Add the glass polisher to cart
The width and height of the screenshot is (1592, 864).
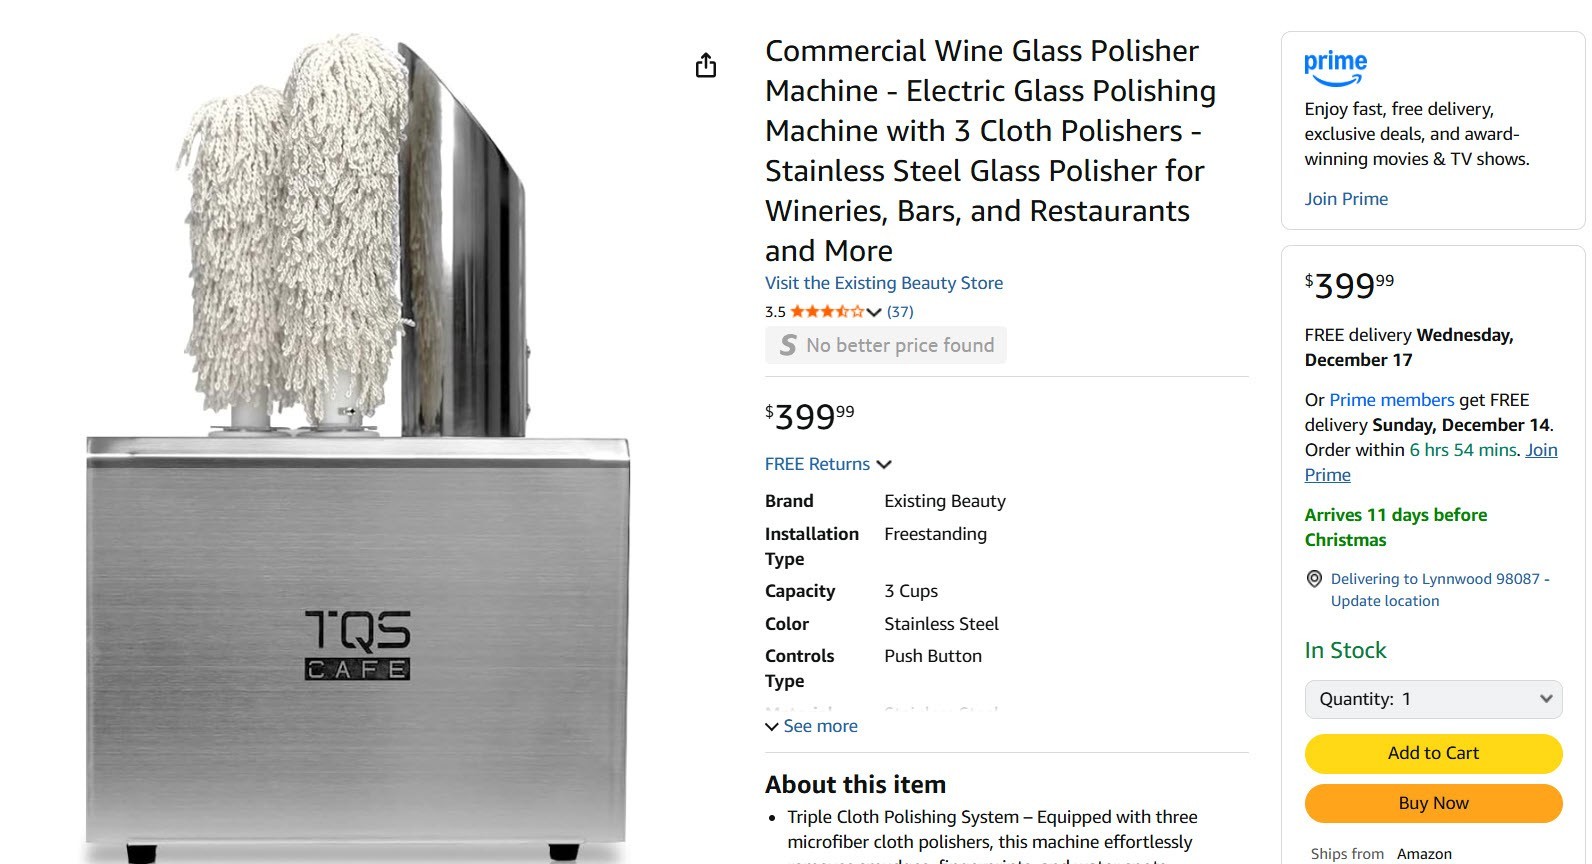1433,753
